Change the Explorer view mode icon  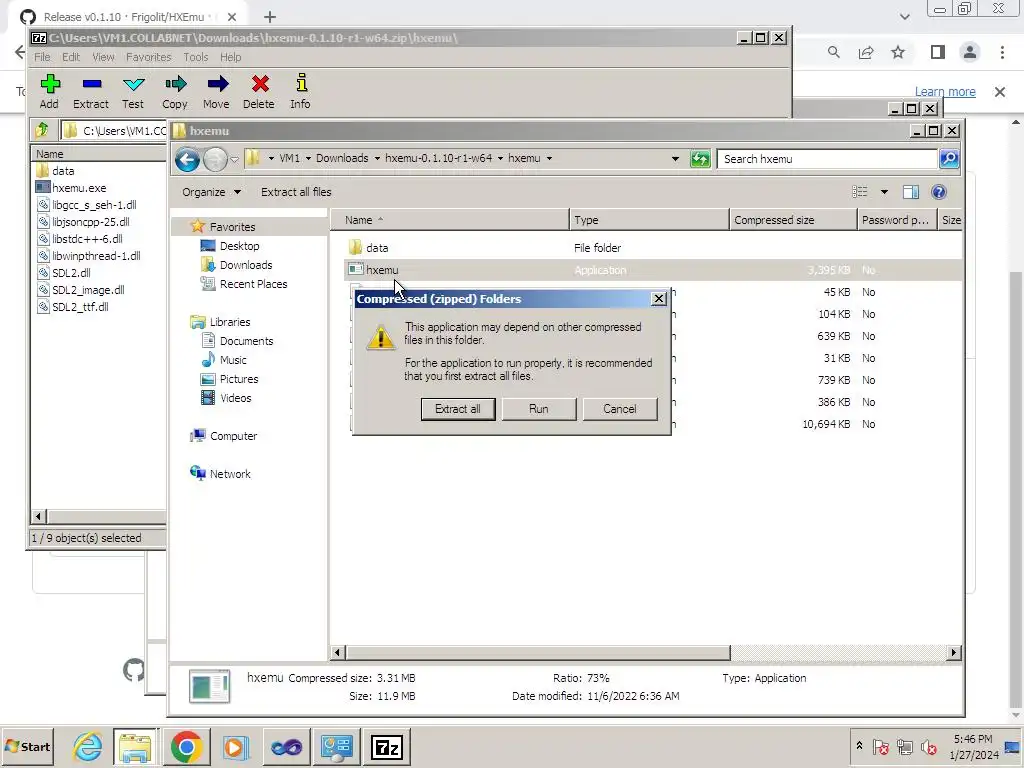point(859,192)
